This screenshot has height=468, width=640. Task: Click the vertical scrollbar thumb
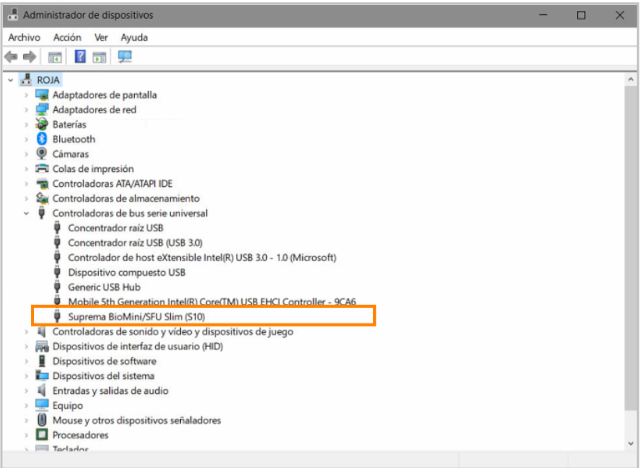tap(631, 247)
